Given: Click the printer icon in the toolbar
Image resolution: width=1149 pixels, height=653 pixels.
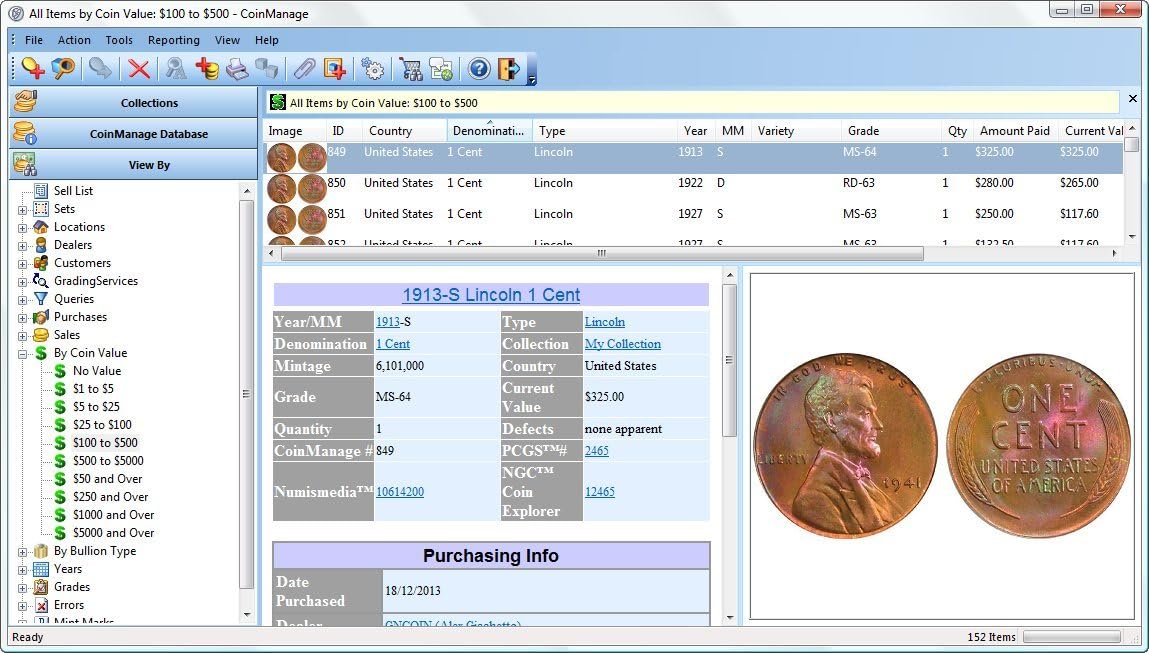Looking at the screenshot, I should 237,69.
